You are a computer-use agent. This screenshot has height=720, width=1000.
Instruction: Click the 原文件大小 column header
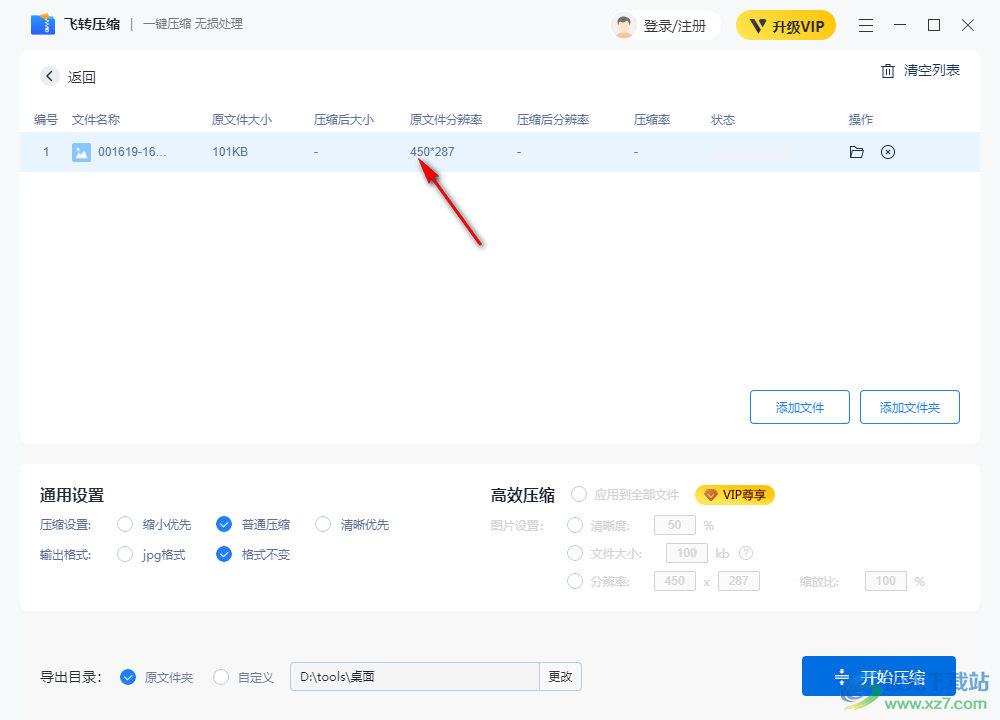coord(242,120)
